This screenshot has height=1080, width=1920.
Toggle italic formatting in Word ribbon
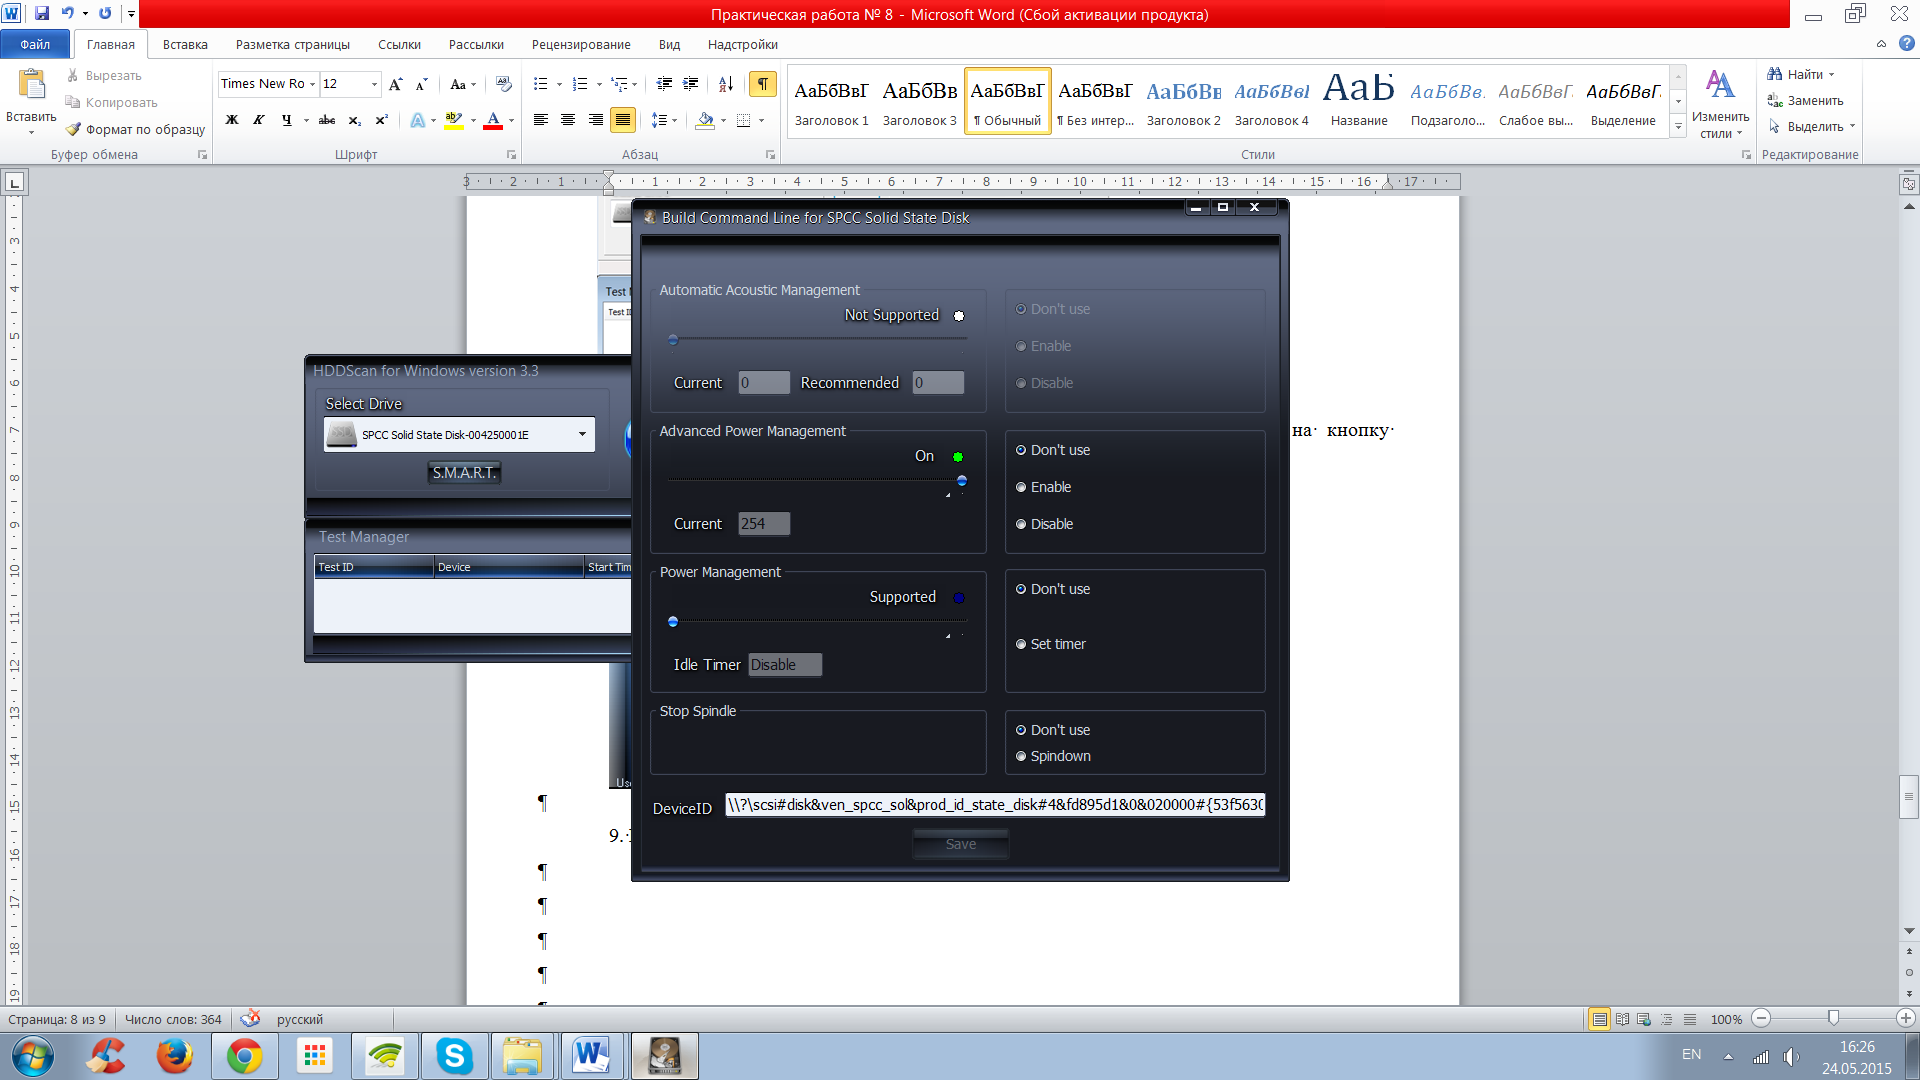point(259,120)
